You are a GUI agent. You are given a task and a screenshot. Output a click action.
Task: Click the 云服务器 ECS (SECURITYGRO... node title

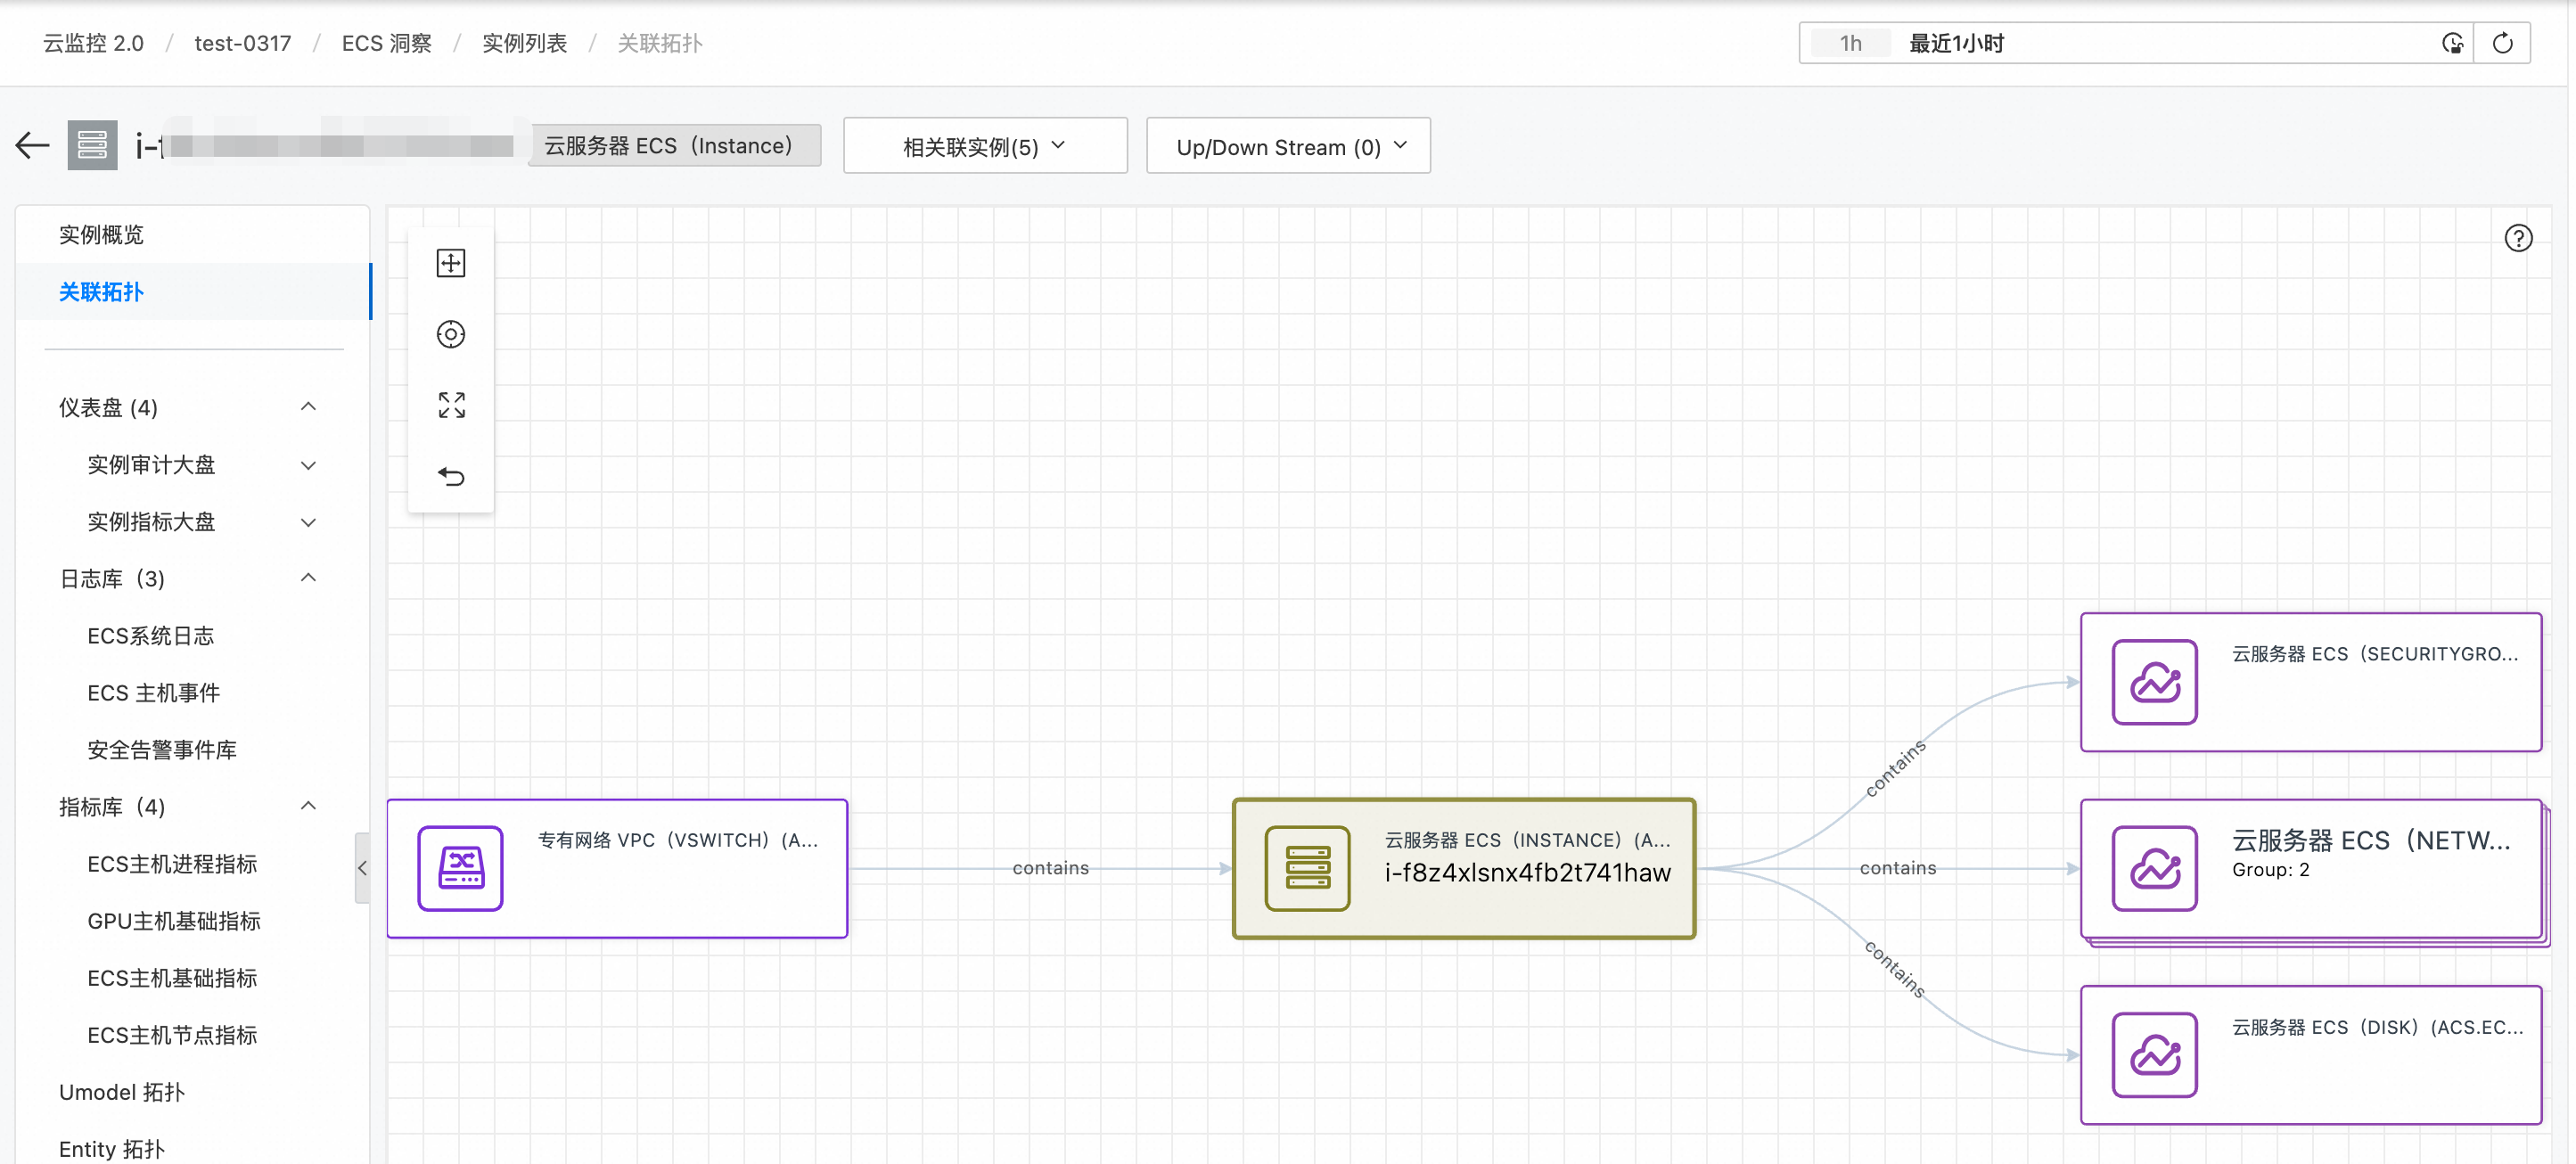click(x=2375, y=654)
